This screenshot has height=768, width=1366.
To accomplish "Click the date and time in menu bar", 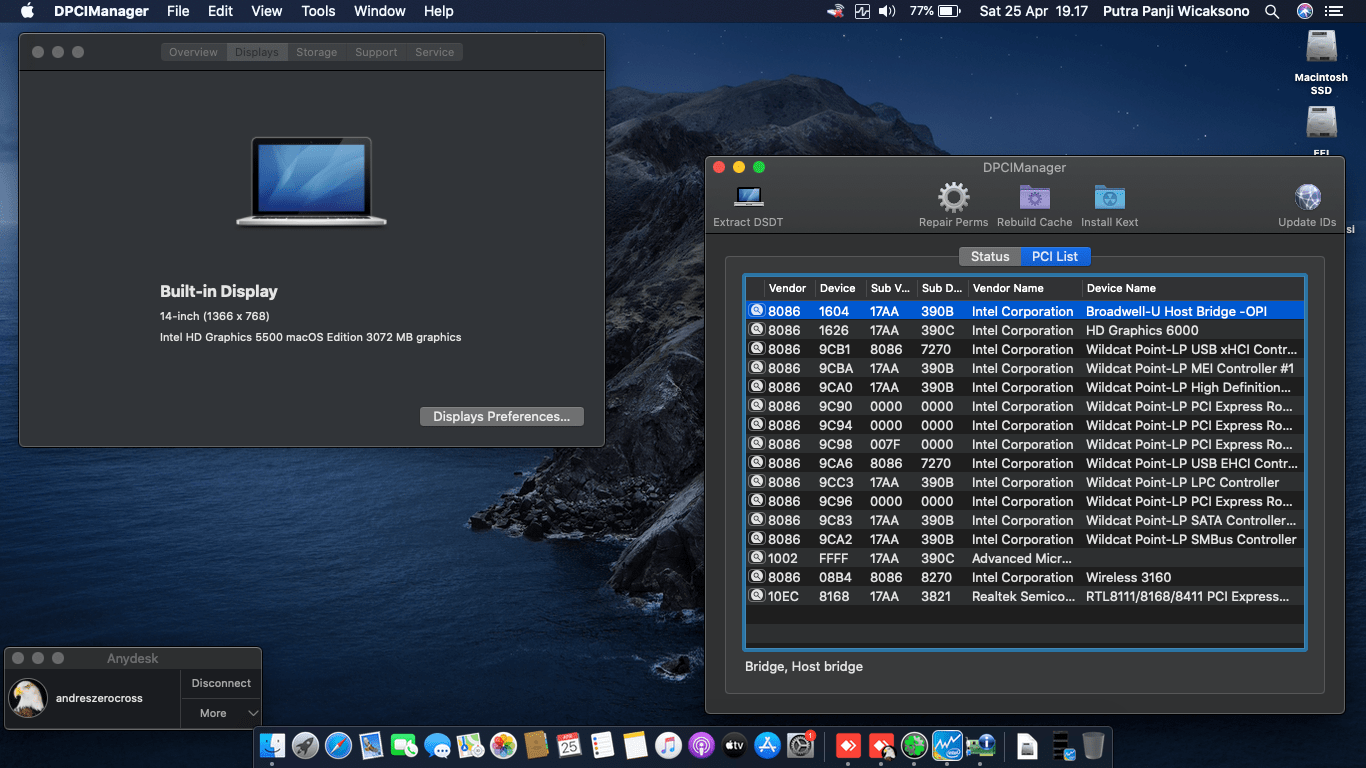I will pos(1034,11).
